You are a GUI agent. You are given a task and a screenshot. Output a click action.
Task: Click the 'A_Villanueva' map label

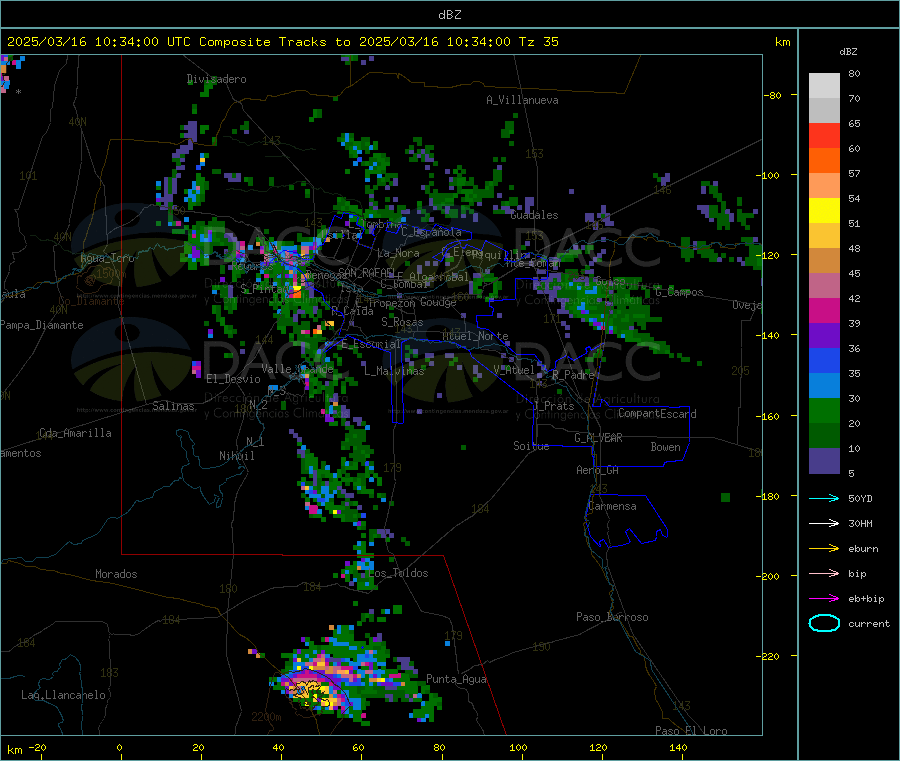[x=522, y=100]
